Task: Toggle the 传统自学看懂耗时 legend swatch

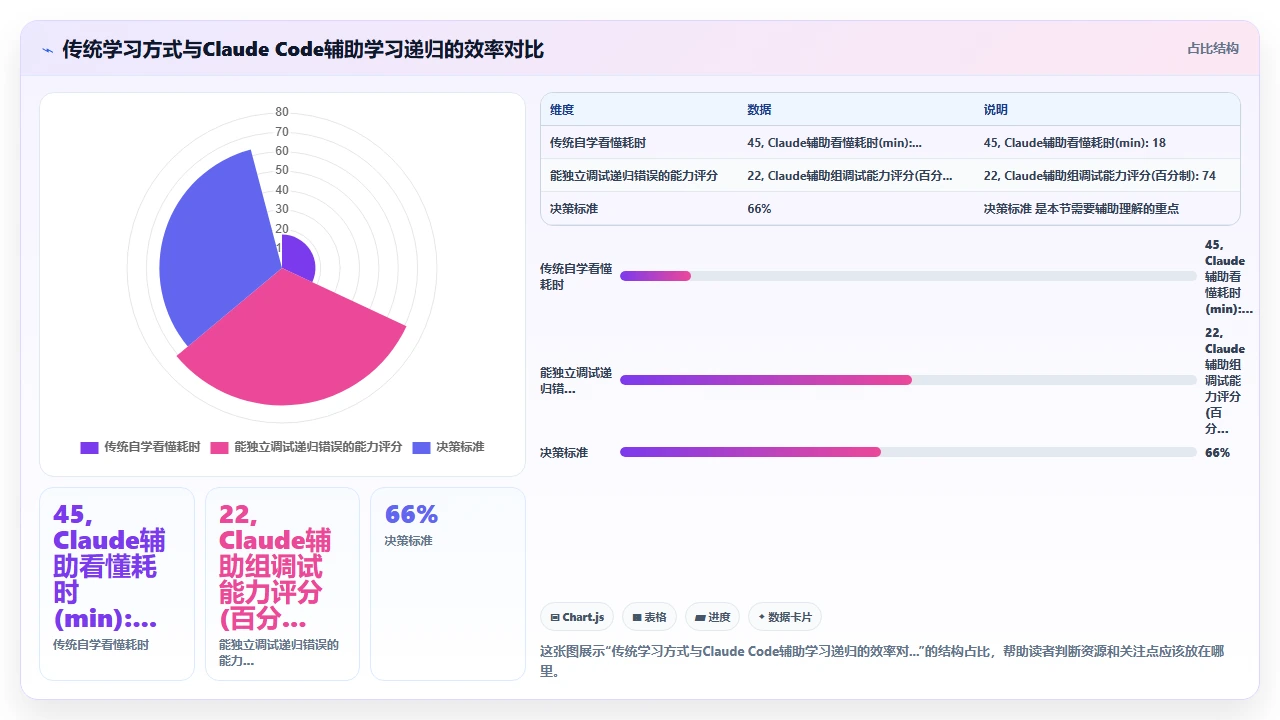Action: pyautogui.click(x=89, y=447)
